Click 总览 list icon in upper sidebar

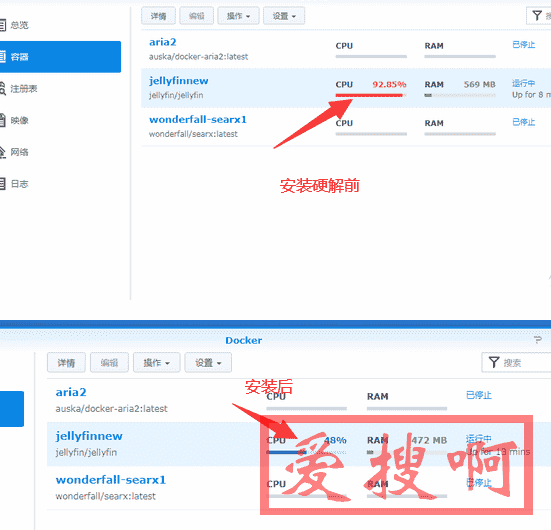tap(3, 25)
